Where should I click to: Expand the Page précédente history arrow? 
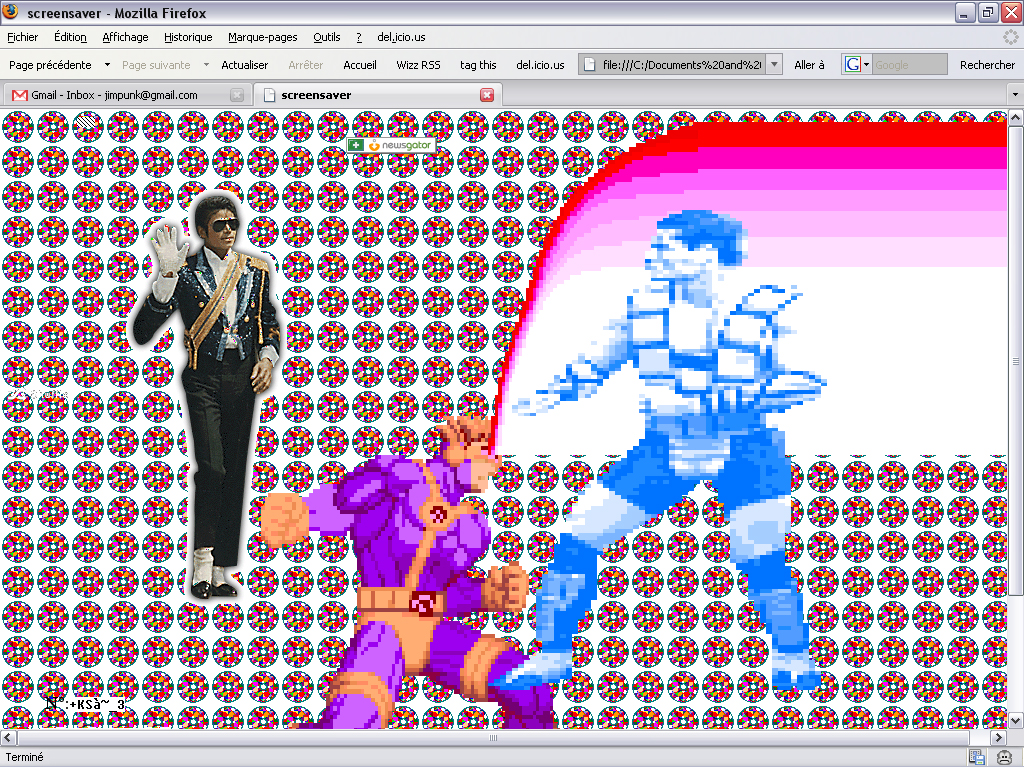click(x=107, y=65)
